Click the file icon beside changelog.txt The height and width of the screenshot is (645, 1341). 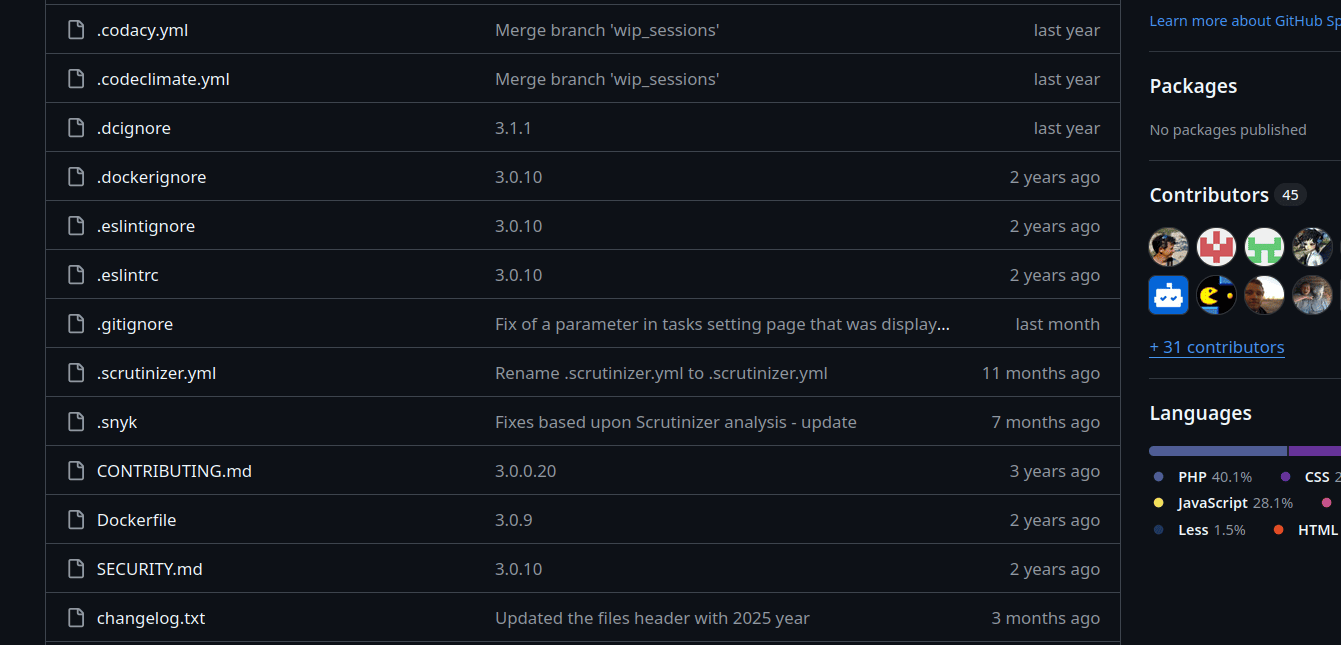[x=76, y=618]
